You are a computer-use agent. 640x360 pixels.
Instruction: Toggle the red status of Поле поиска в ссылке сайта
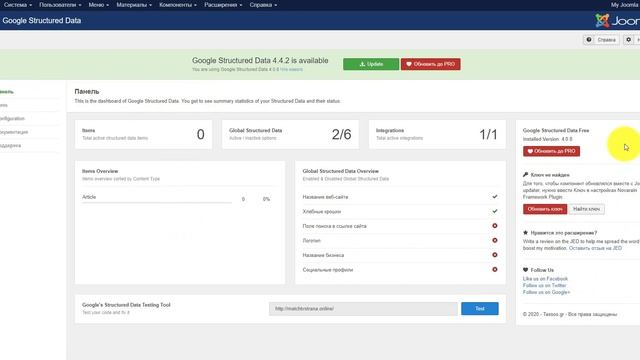[495, 226]
